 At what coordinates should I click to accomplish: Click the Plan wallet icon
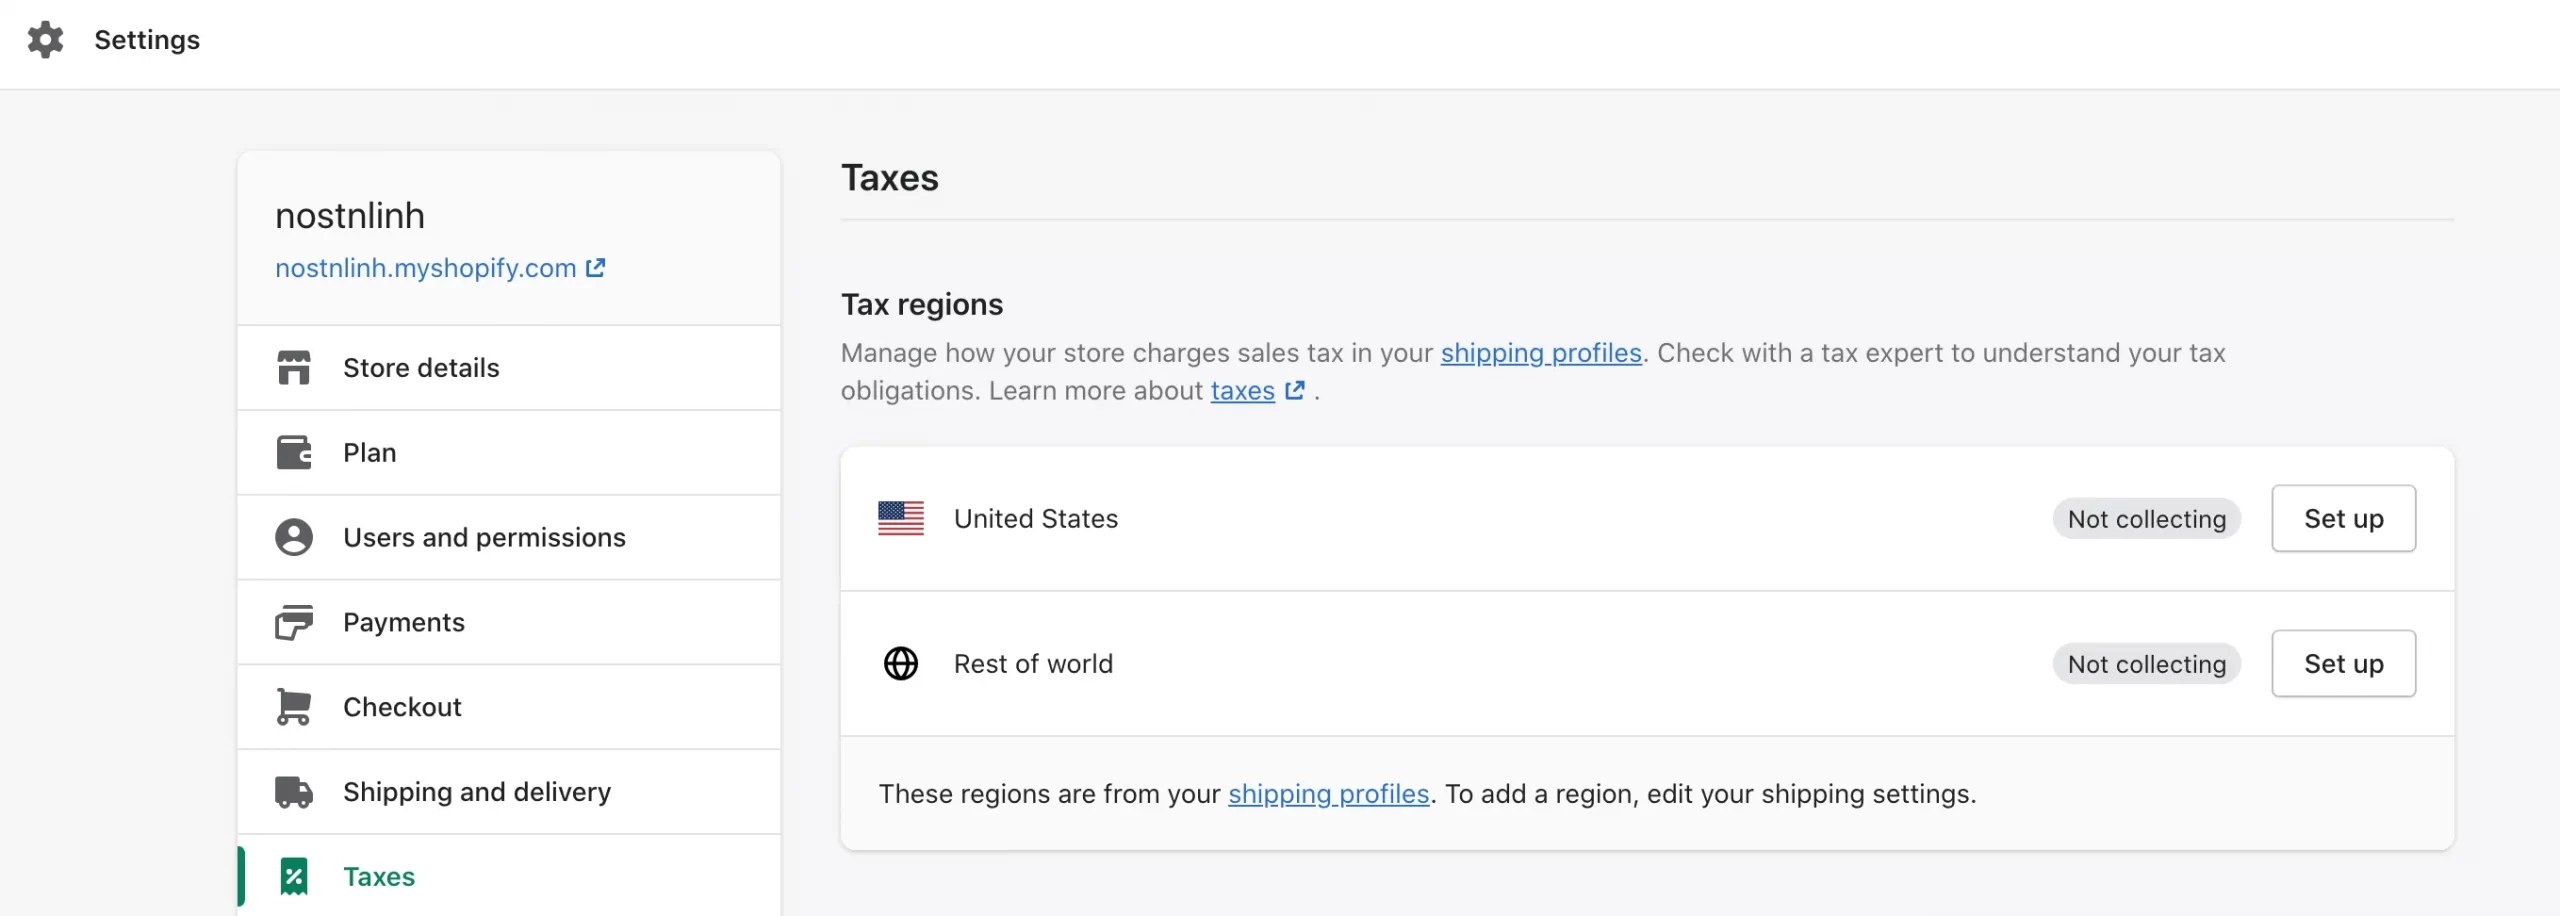(293, 452)
